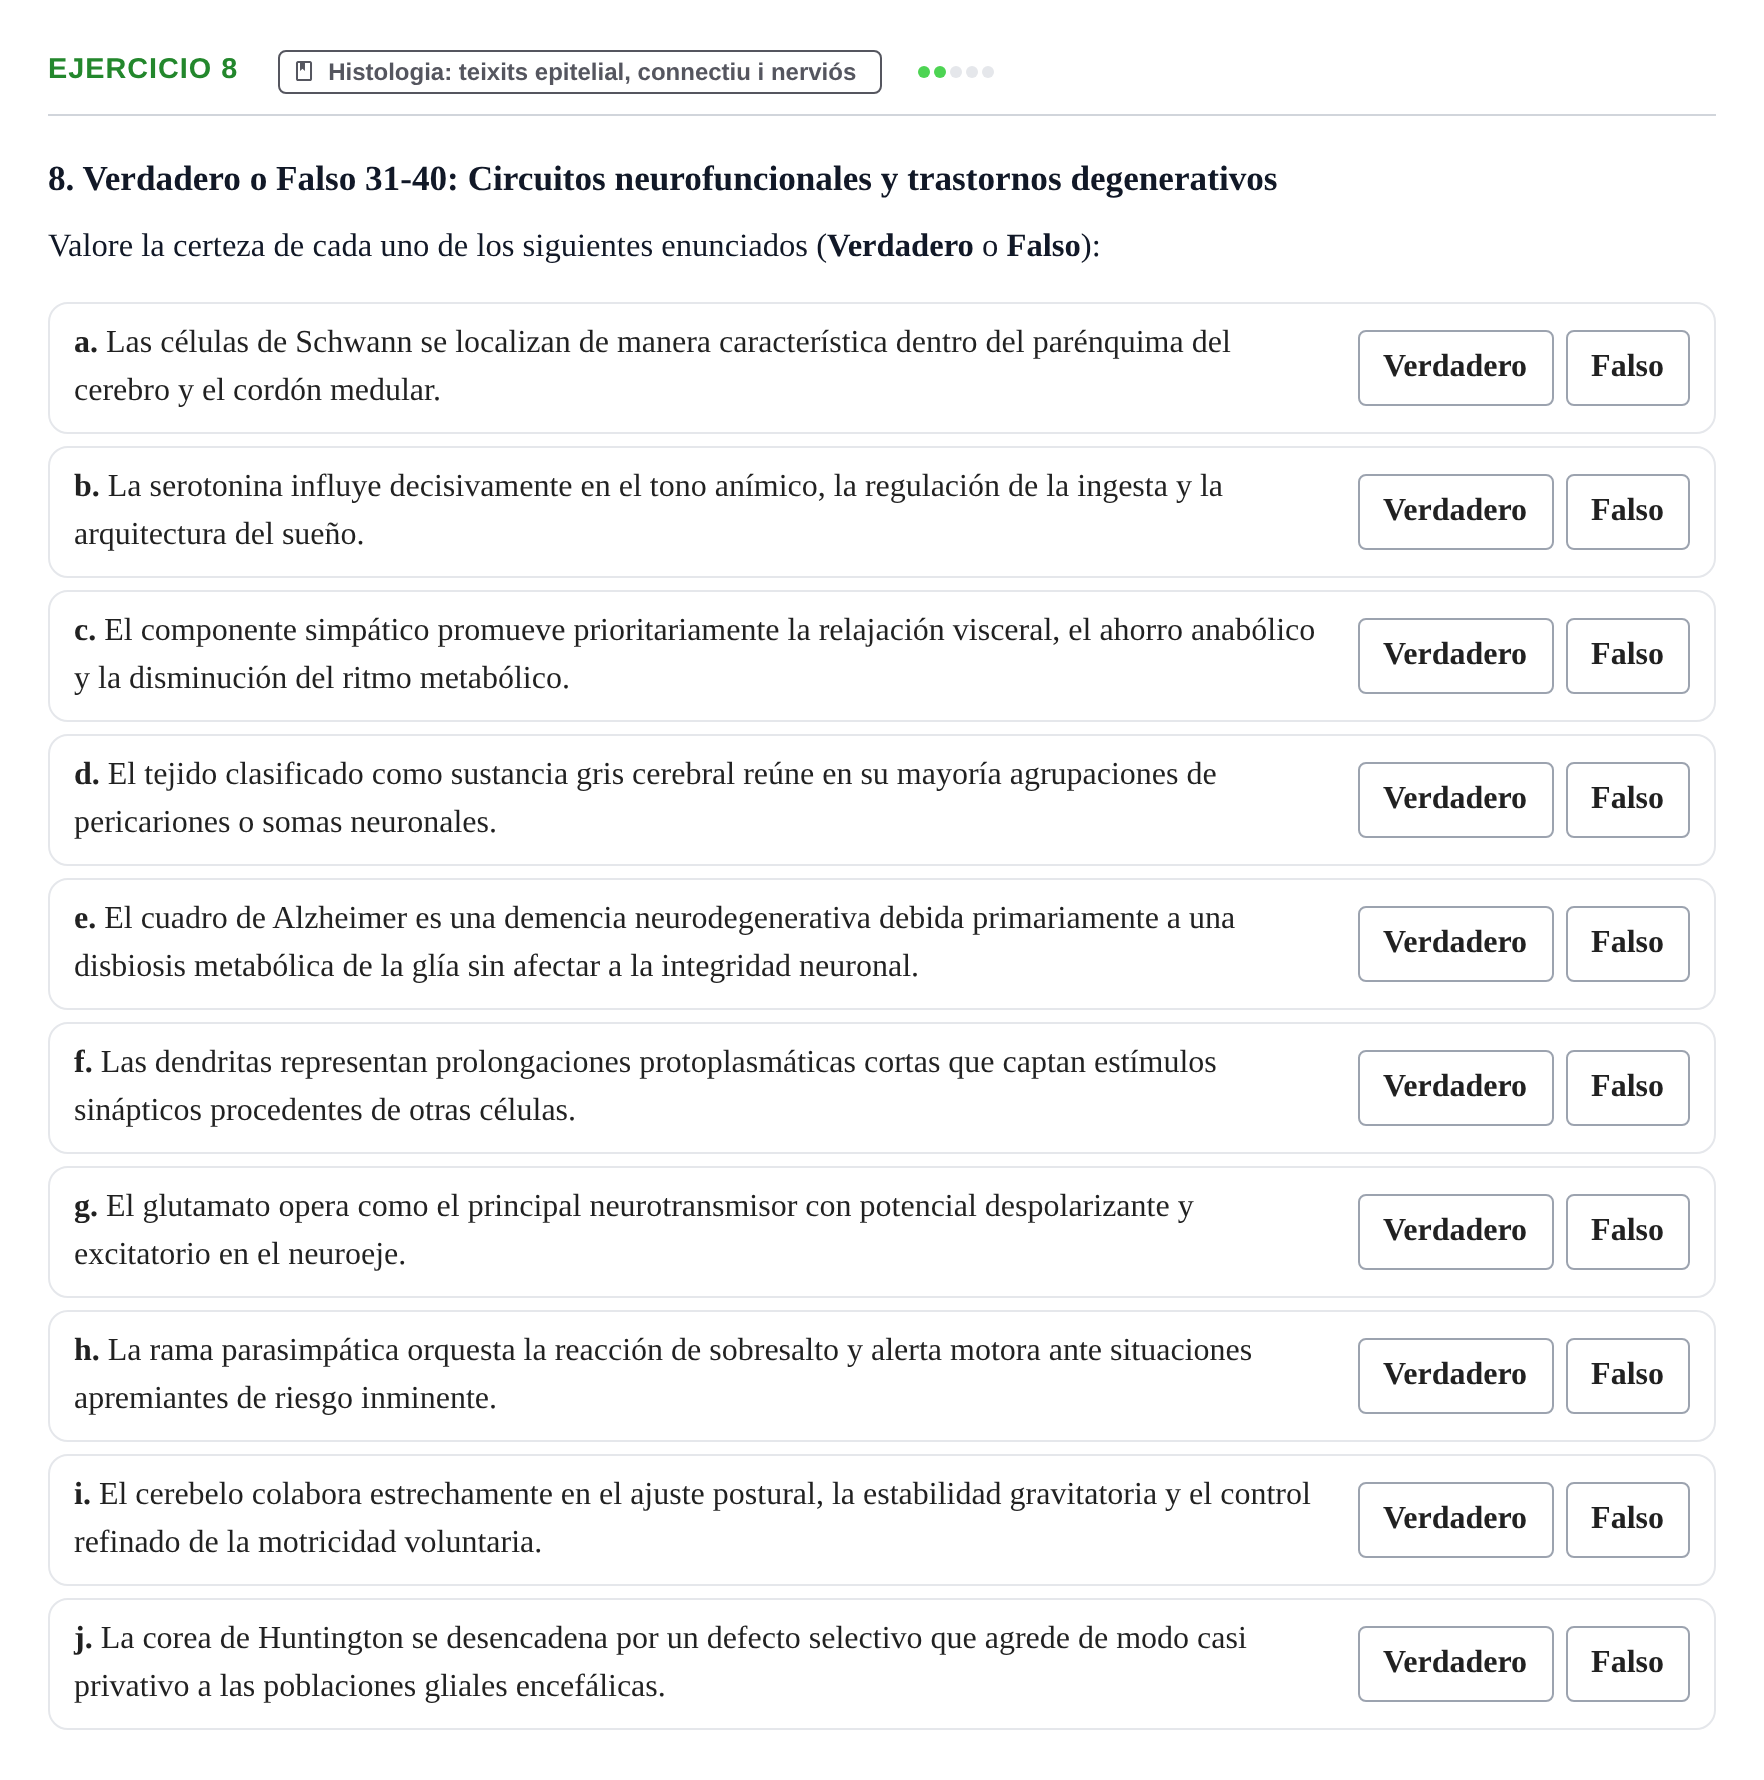Open the Histologia topic tag

[x=580, y=72]
